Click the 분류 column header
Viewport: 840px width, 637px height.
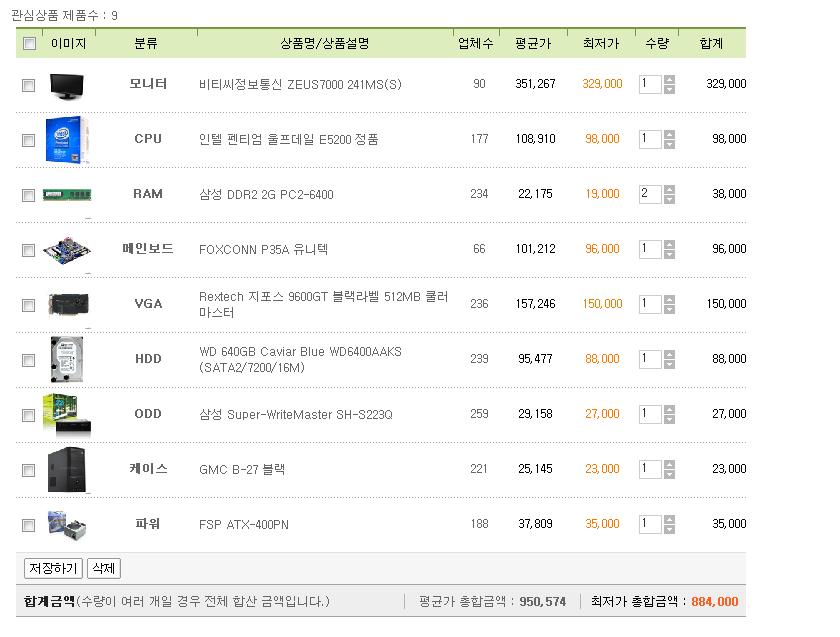146,43
